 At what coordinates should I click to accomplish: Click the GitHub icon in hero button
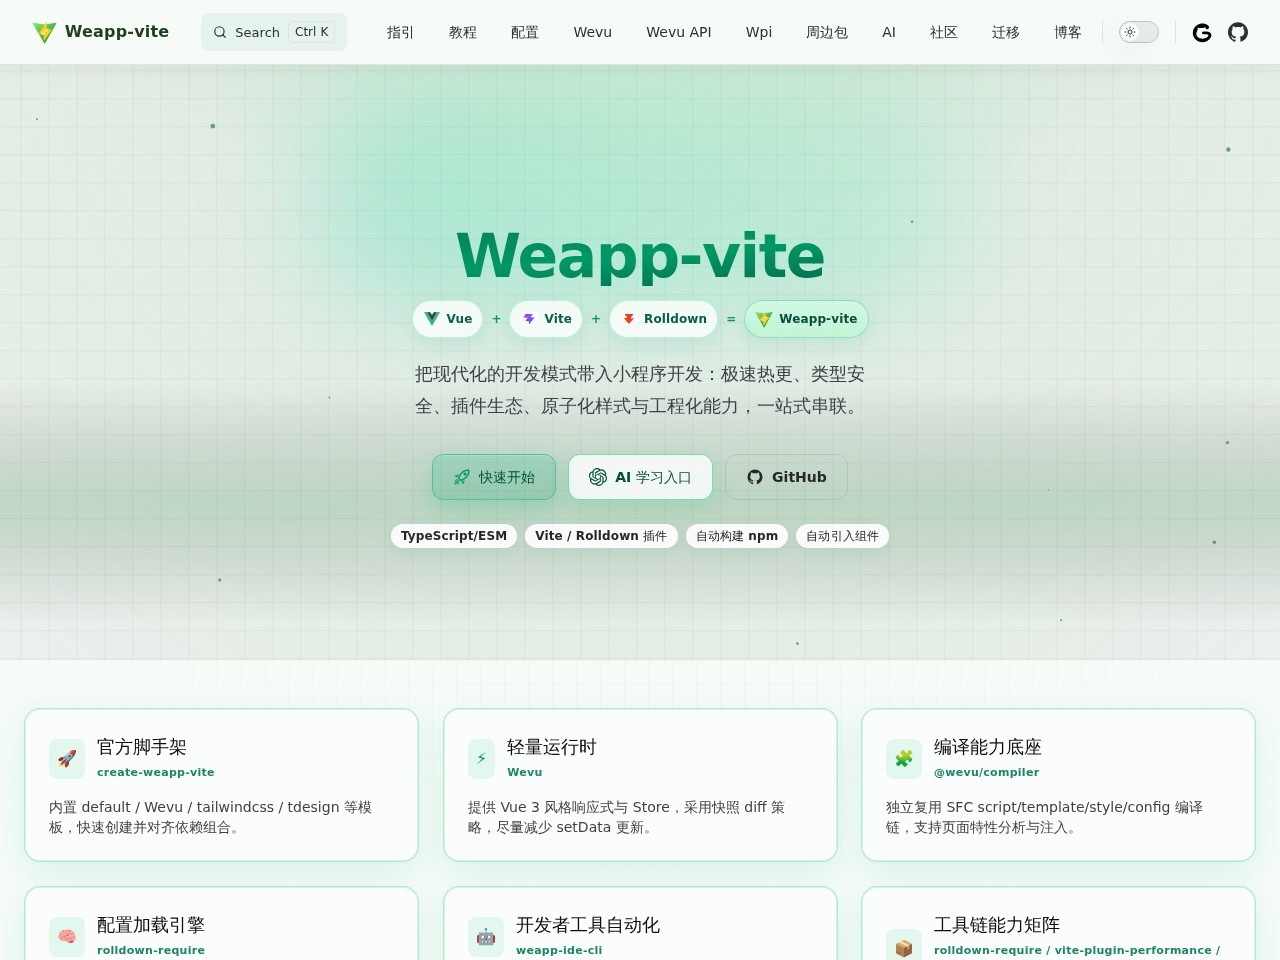point(755,477)
